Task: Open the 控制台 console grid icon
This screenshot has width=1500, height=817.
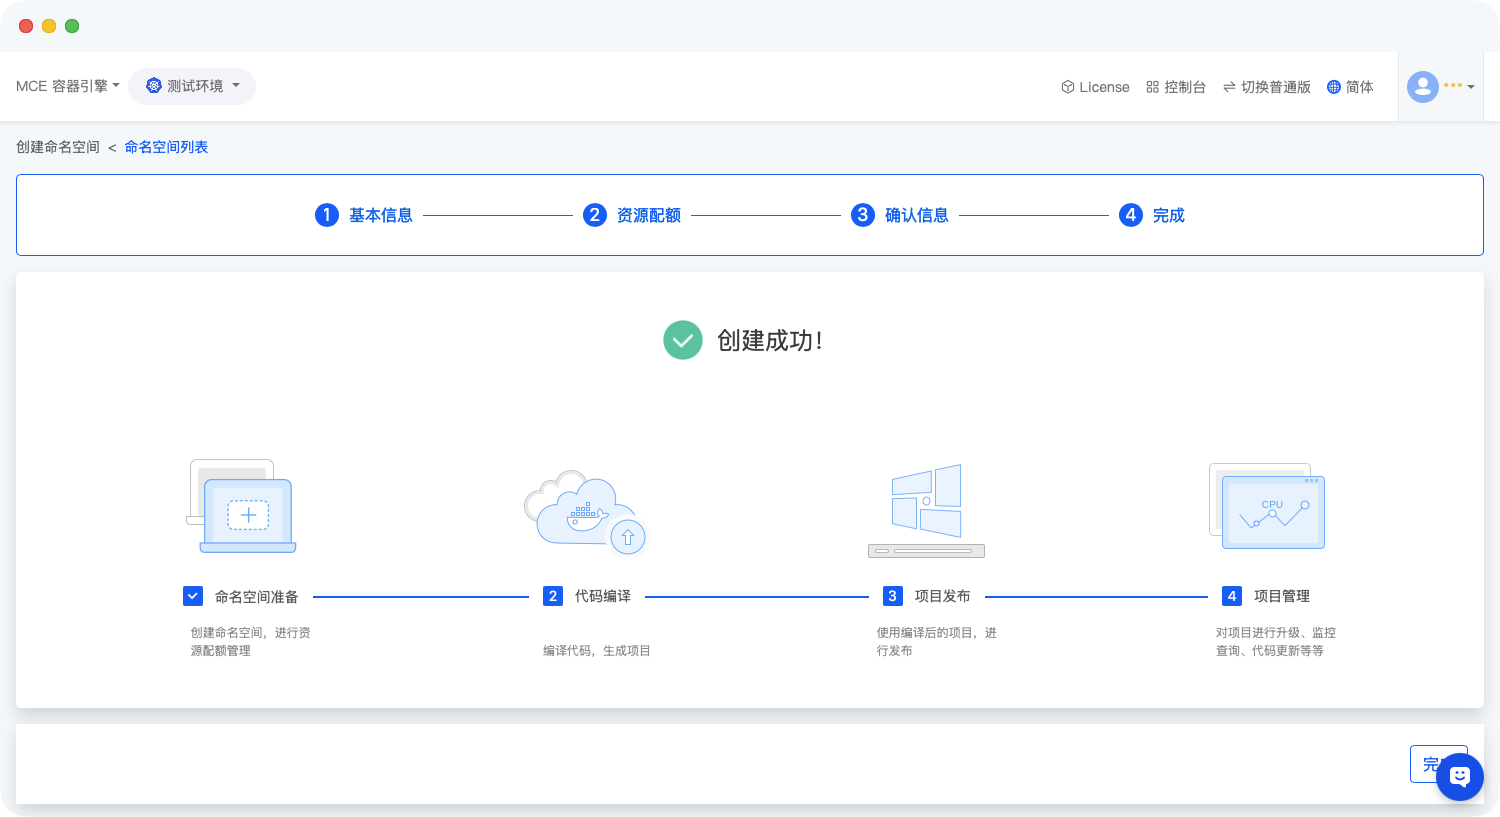Action: click(1152, 87)
